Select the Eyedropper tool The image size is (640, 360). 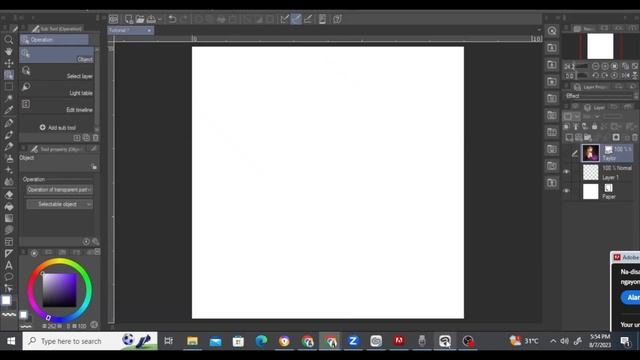[9, 110]
